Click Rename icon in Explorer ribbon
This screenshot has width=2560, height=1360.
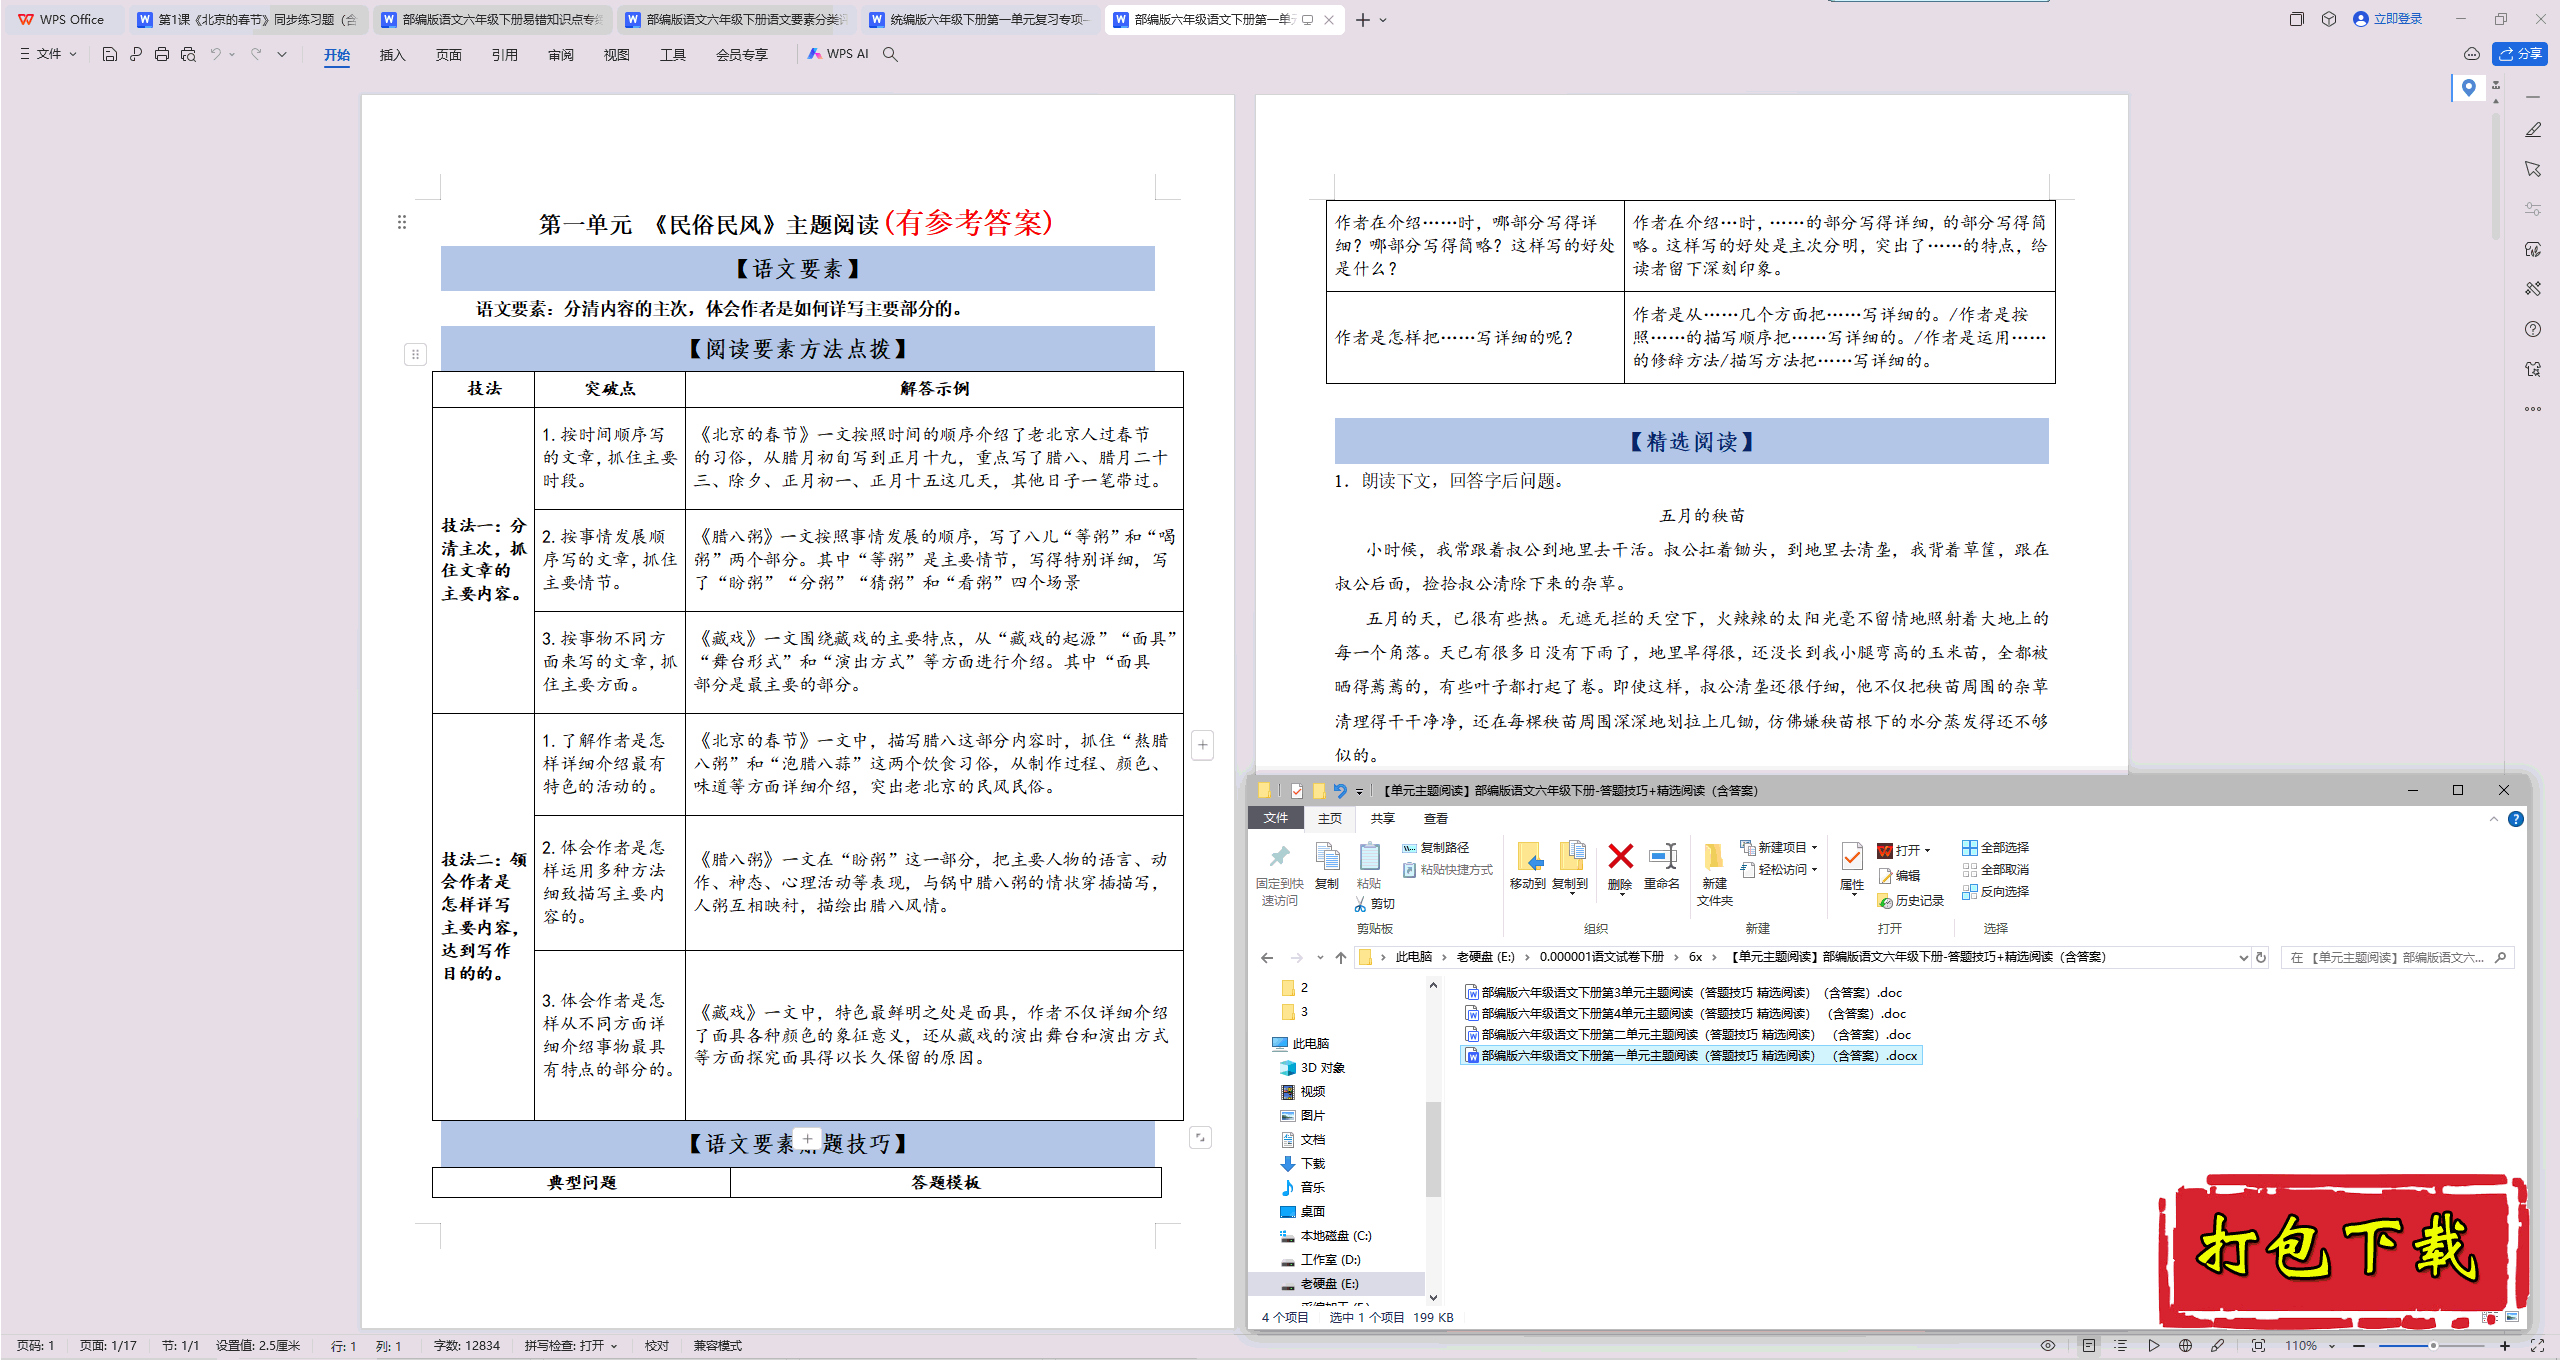click(x=1662, y=866)
